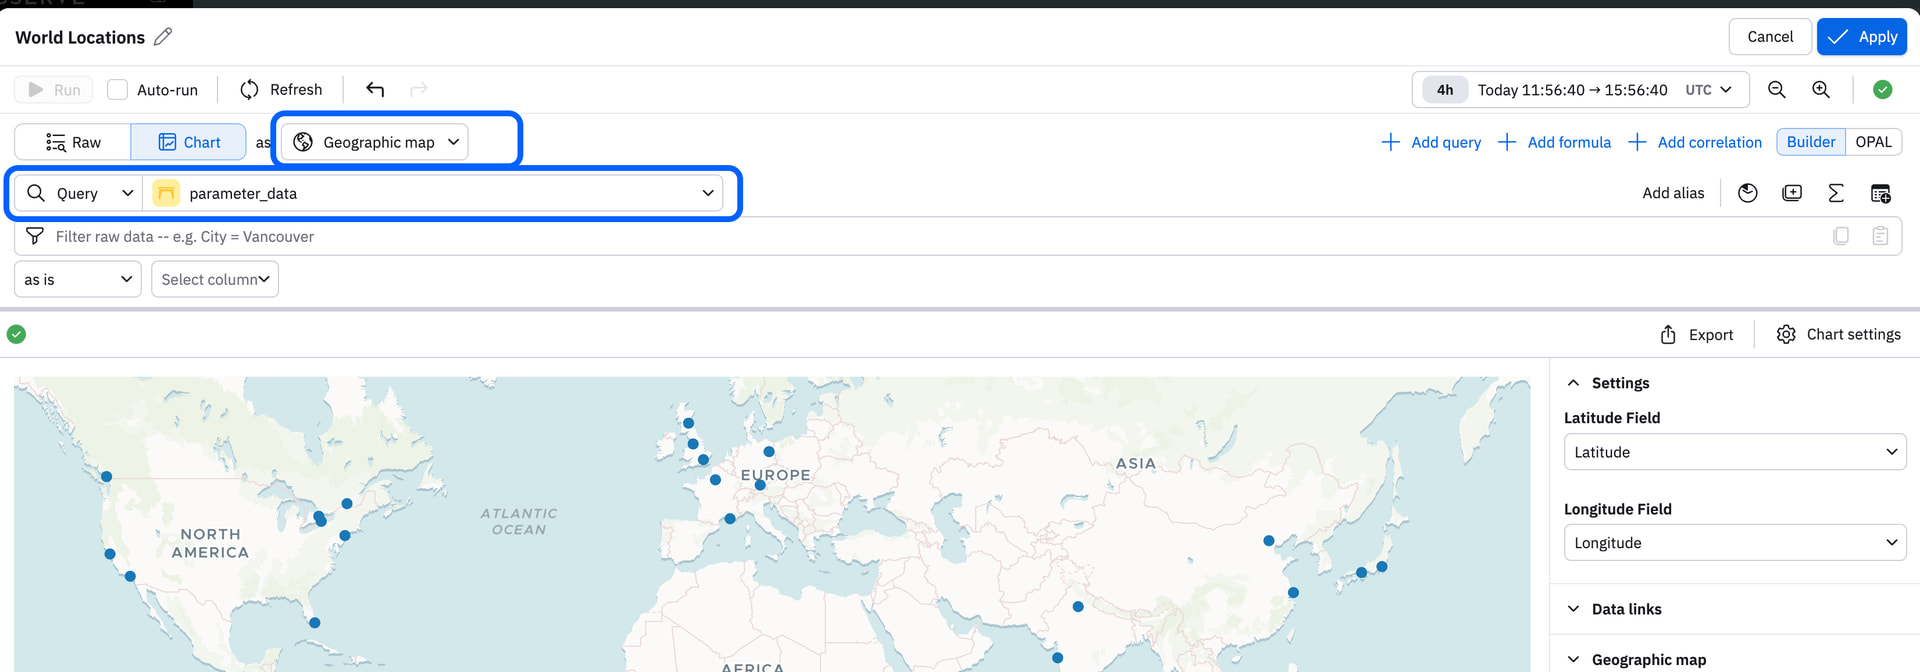Click the Apply button
Screen dimensions: 1920x672
[x=1862, y=37]
